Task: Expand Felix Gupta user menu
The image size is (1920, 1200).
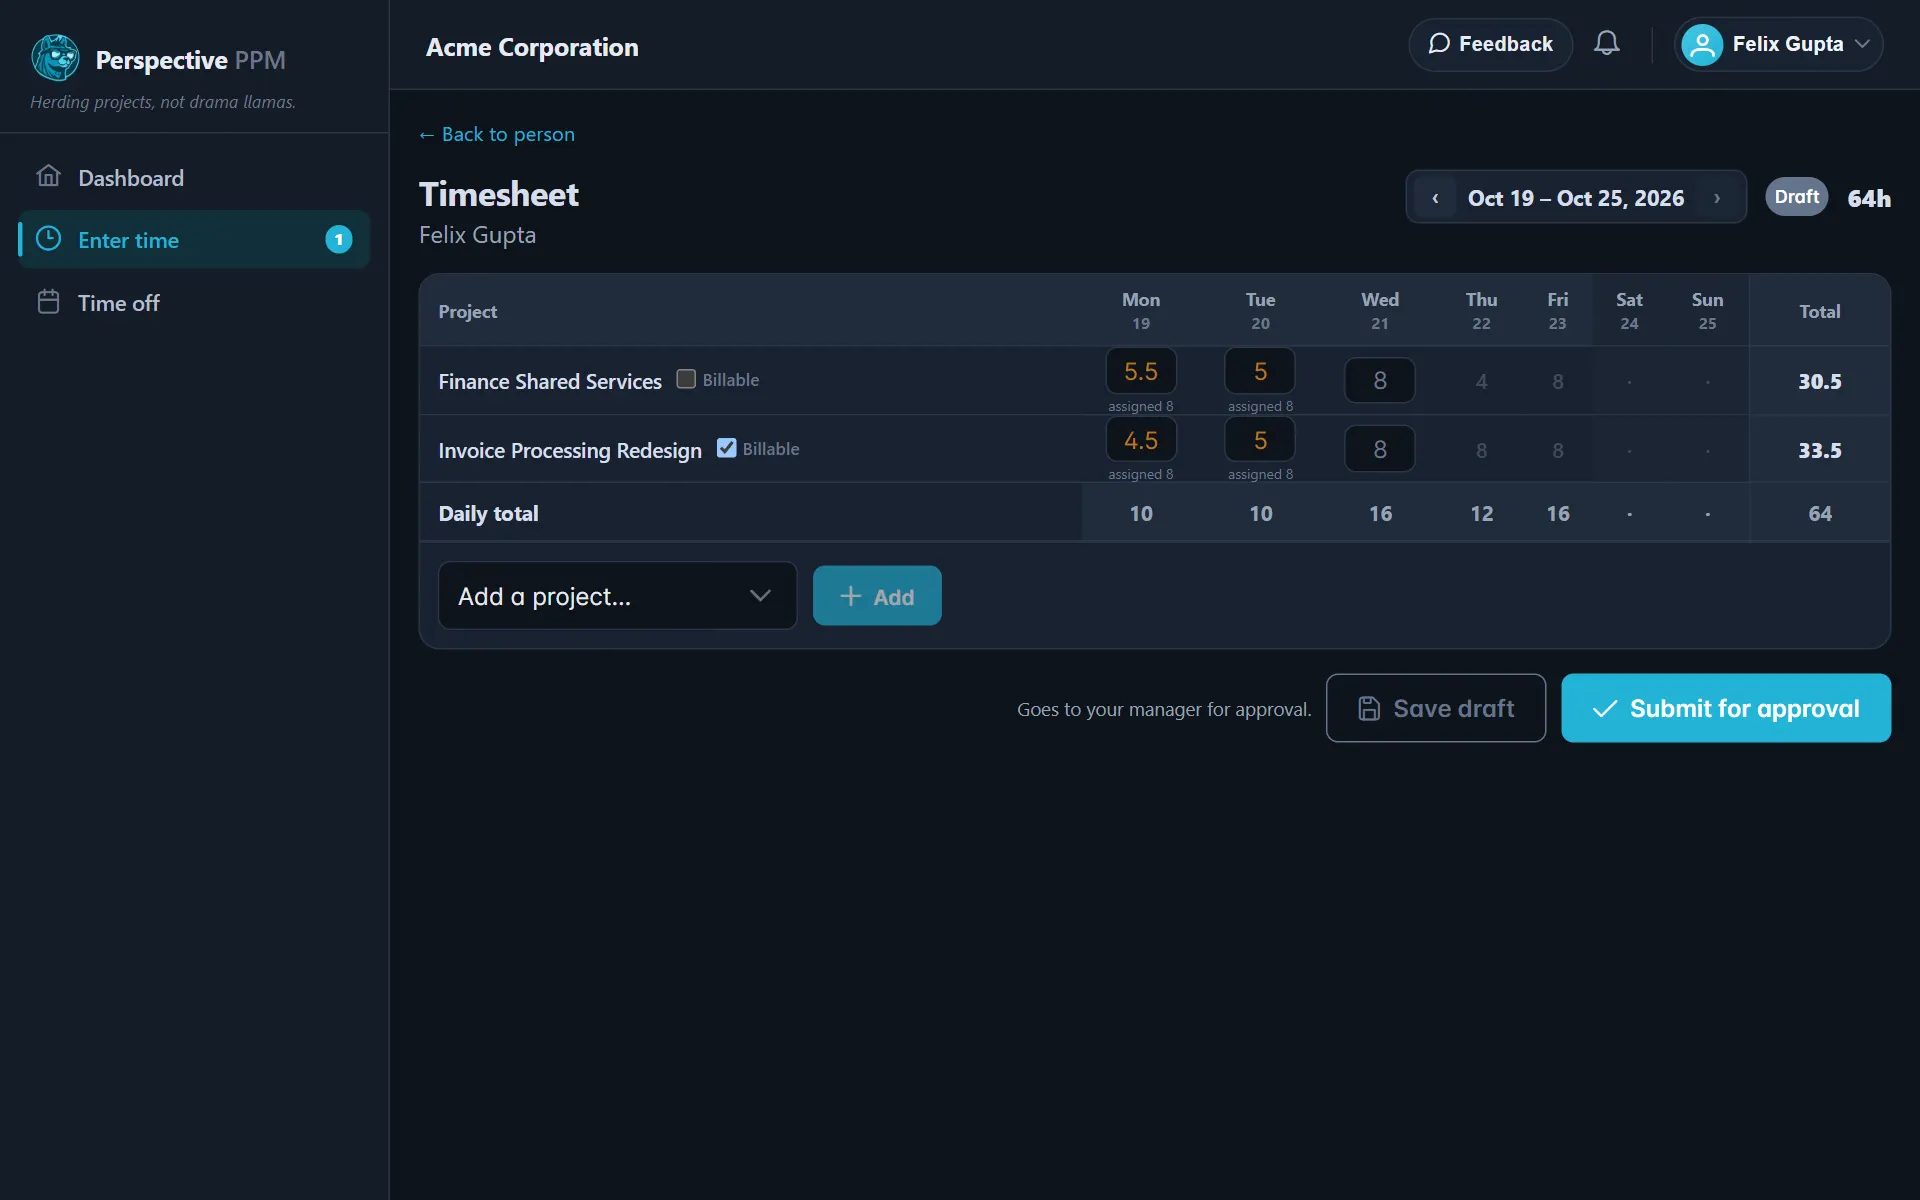Action: coord(1778,45)
